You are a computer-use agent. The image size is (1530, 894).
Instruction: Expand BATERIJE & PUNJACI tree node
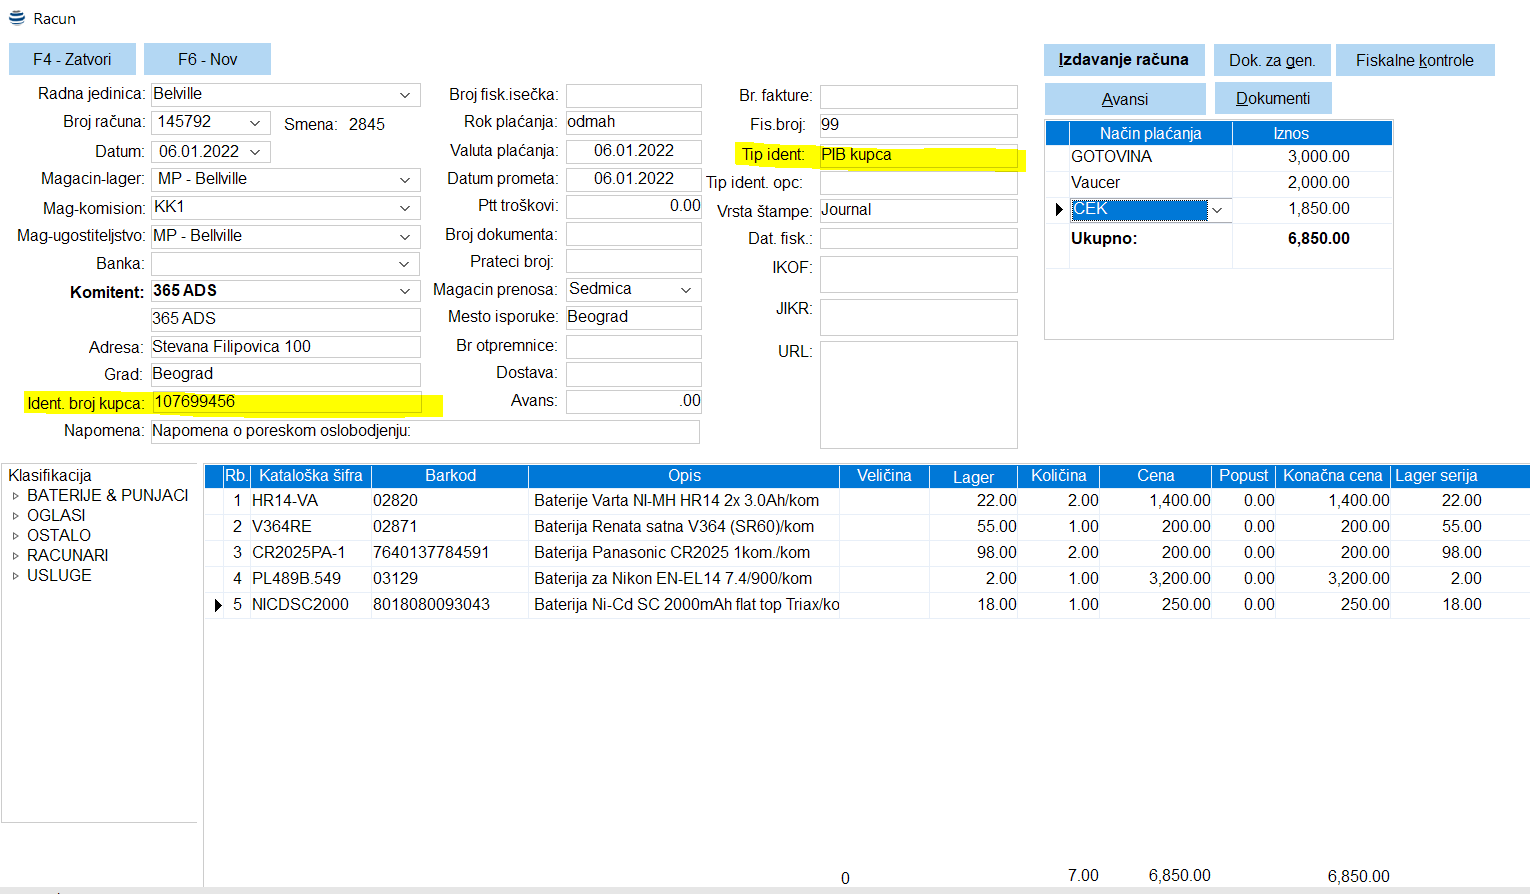click(x=15, y=496)
